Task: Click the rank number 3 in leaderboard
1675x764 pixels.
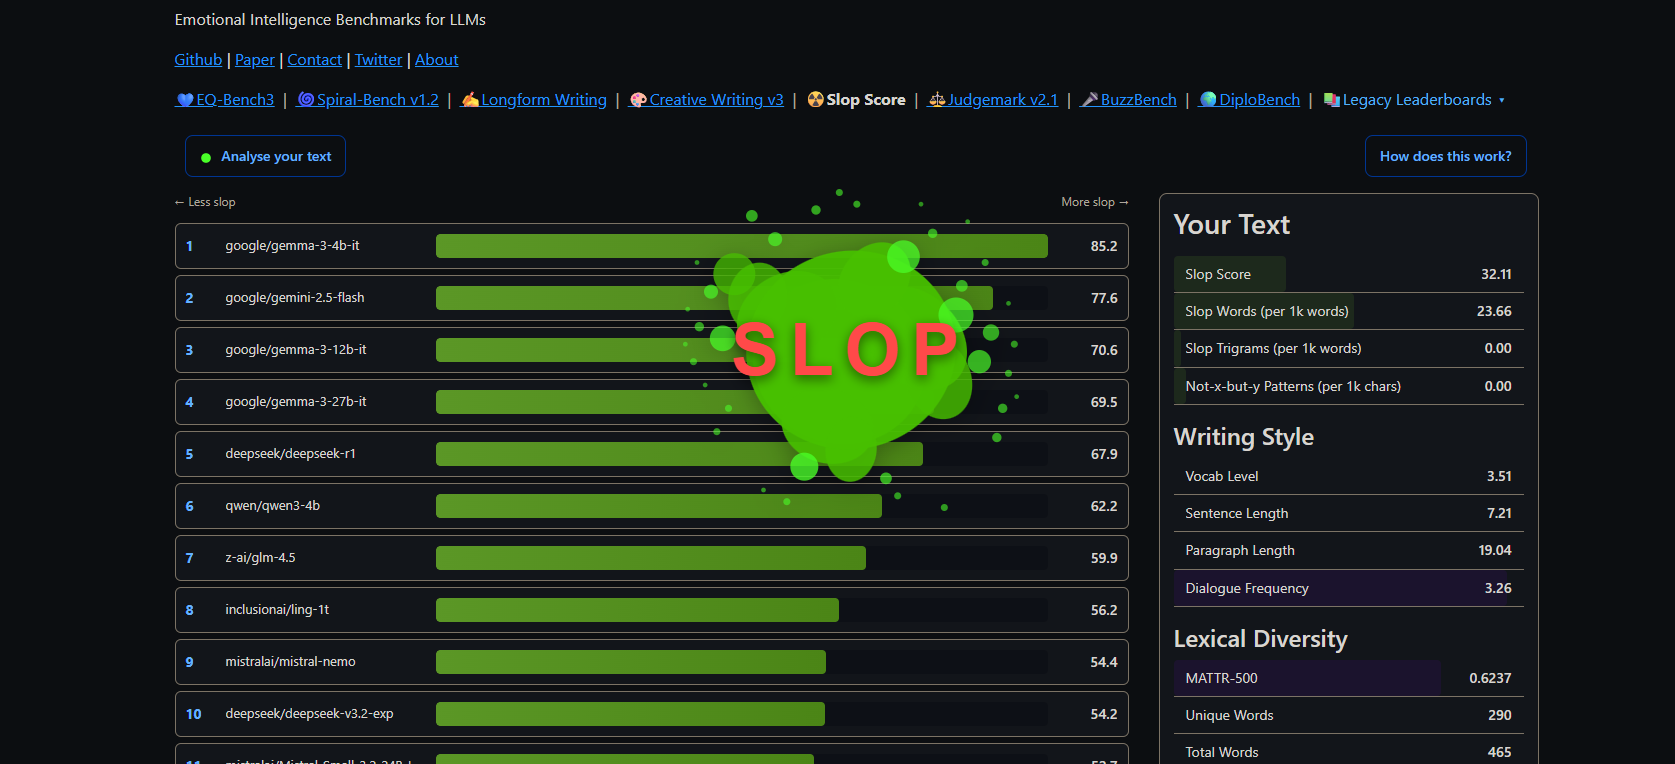Action: tap(189, 350)
